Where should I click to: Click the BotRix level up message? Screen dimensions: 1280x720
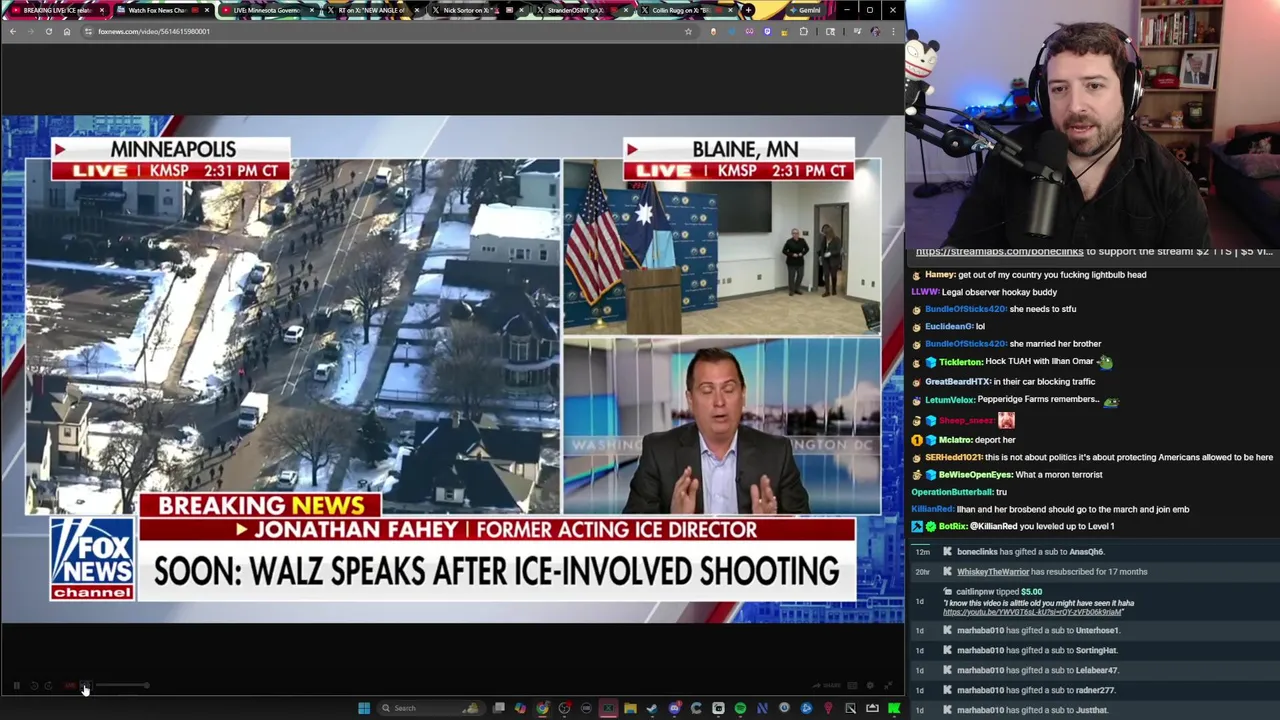coord(1013,526)
